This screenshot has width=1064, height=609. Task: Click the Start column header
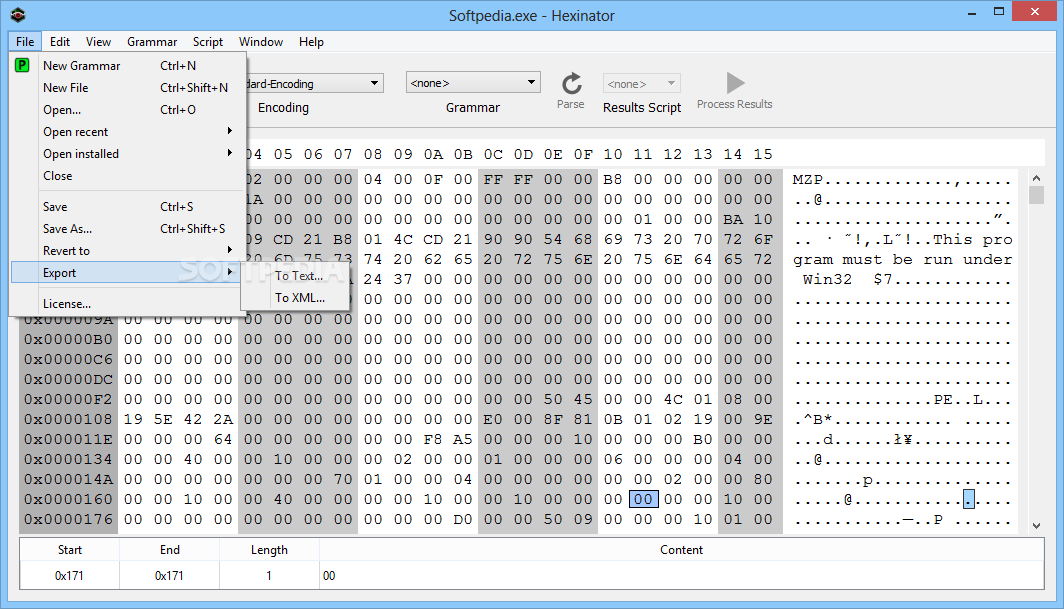pos(69,550)
